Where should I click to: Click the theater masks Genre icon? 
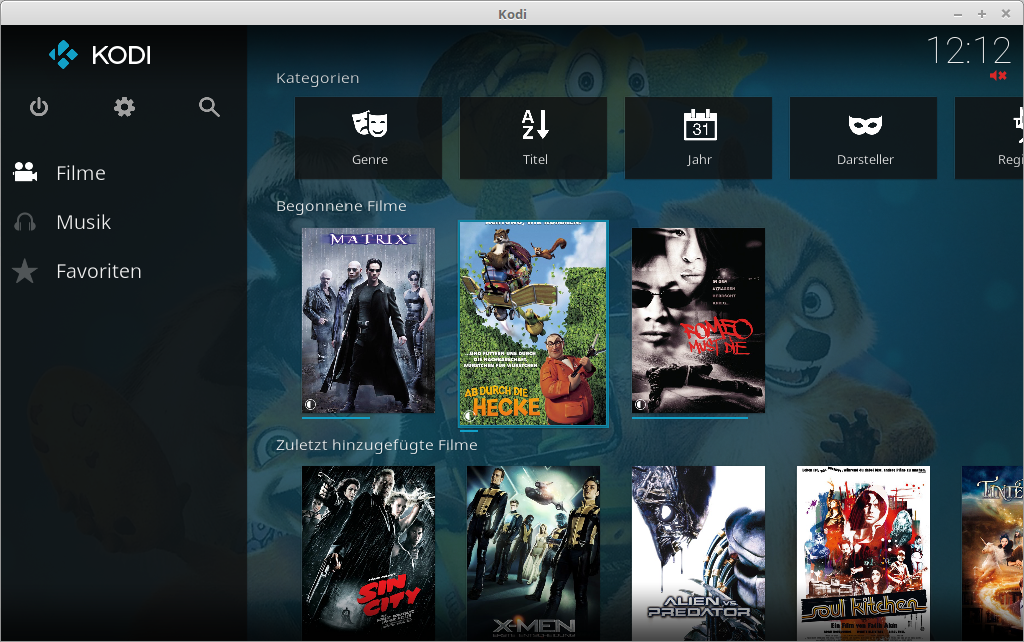370,124
